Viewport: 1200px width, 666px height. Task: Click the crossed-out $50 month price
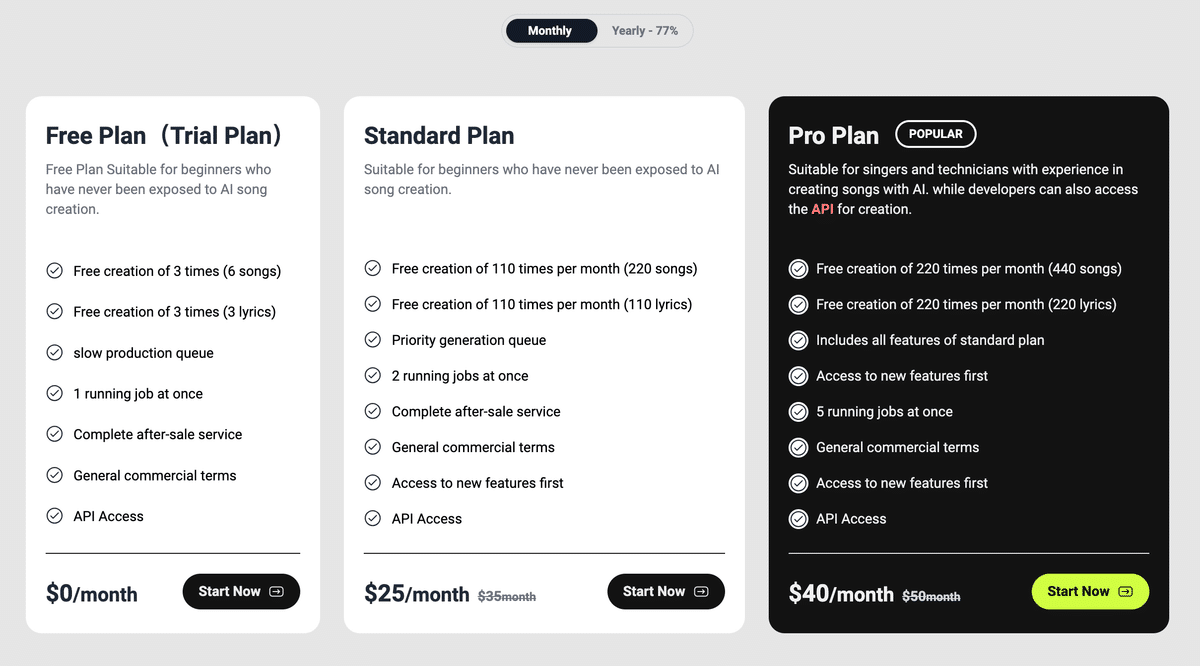[x=931, y=596]
